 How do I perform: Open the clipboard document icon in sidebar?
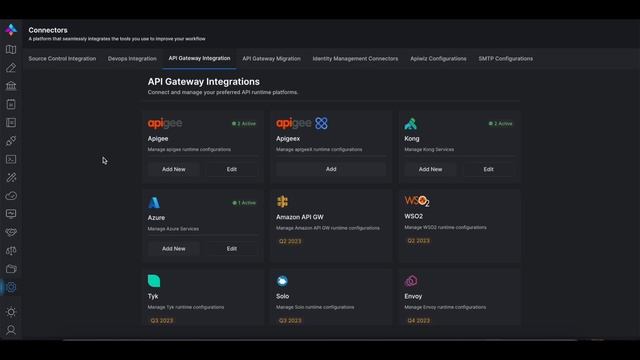tap(11, 104)
